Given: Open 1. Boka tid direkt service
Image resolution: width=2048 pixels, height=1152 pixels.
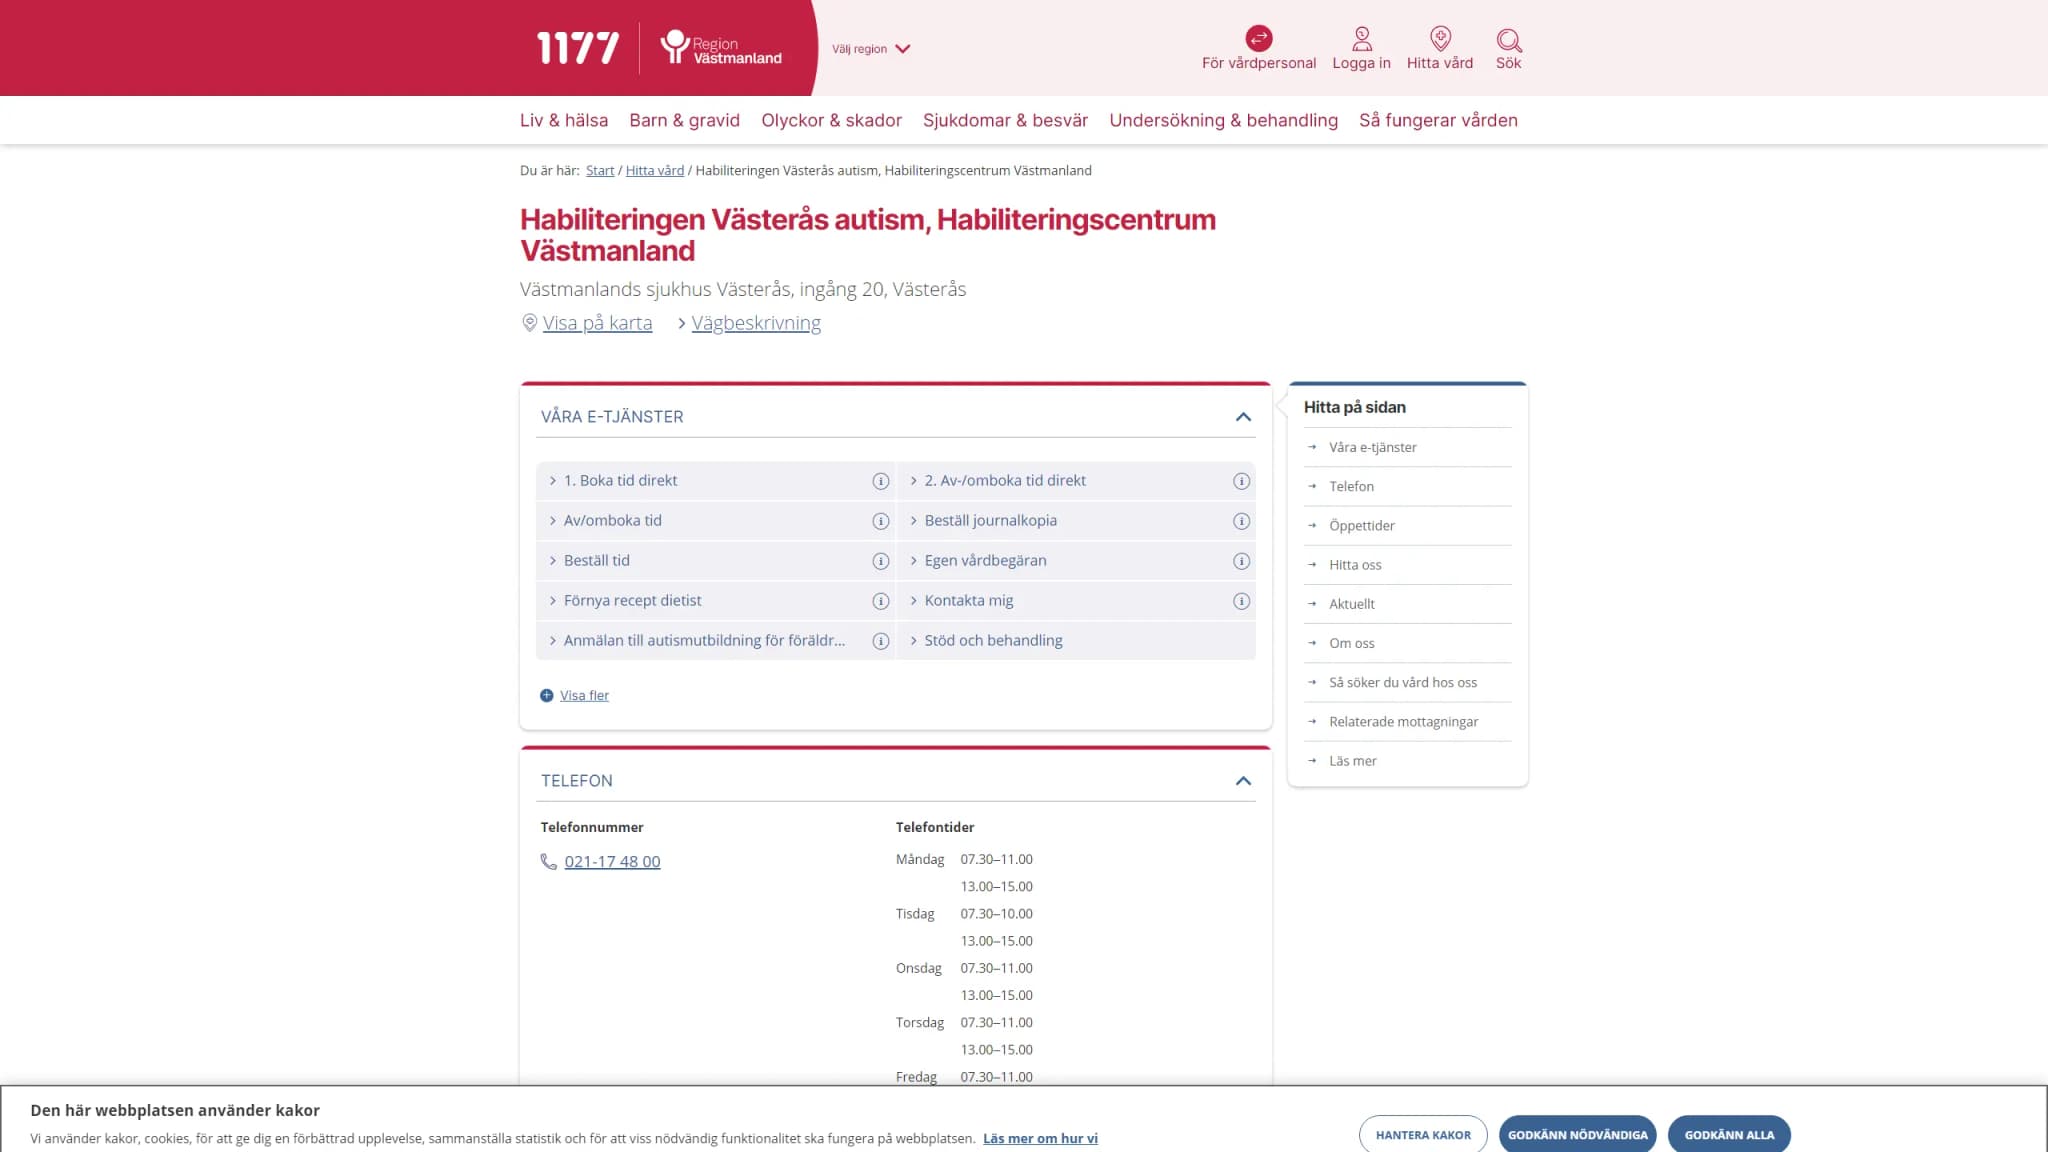Looking at the screenshot, I should click(620, 481).
